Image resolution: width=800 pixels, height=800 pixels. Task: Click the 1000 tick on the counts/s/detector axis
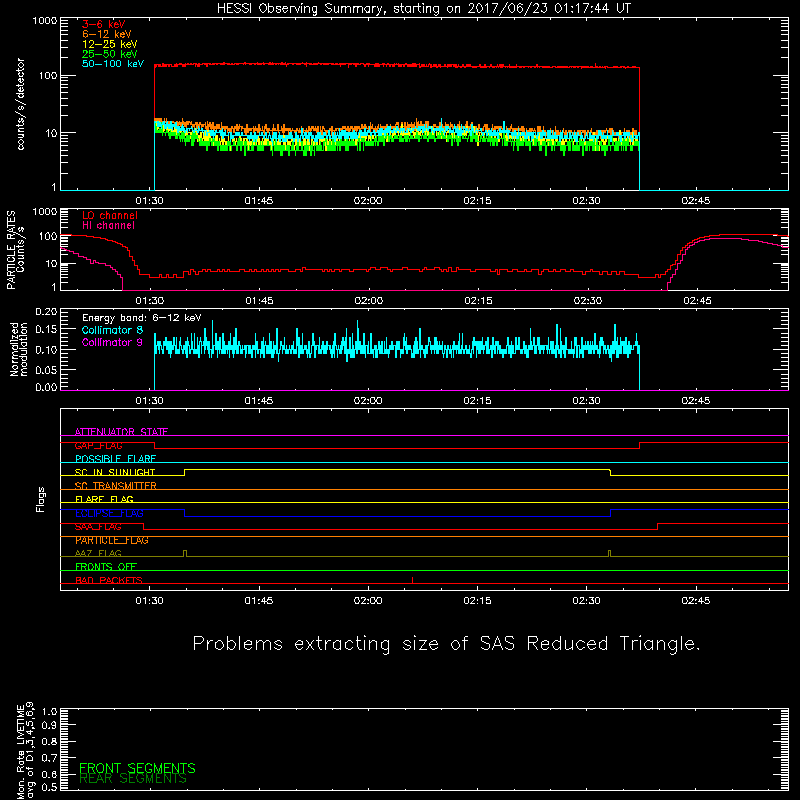tap(45, 21)
